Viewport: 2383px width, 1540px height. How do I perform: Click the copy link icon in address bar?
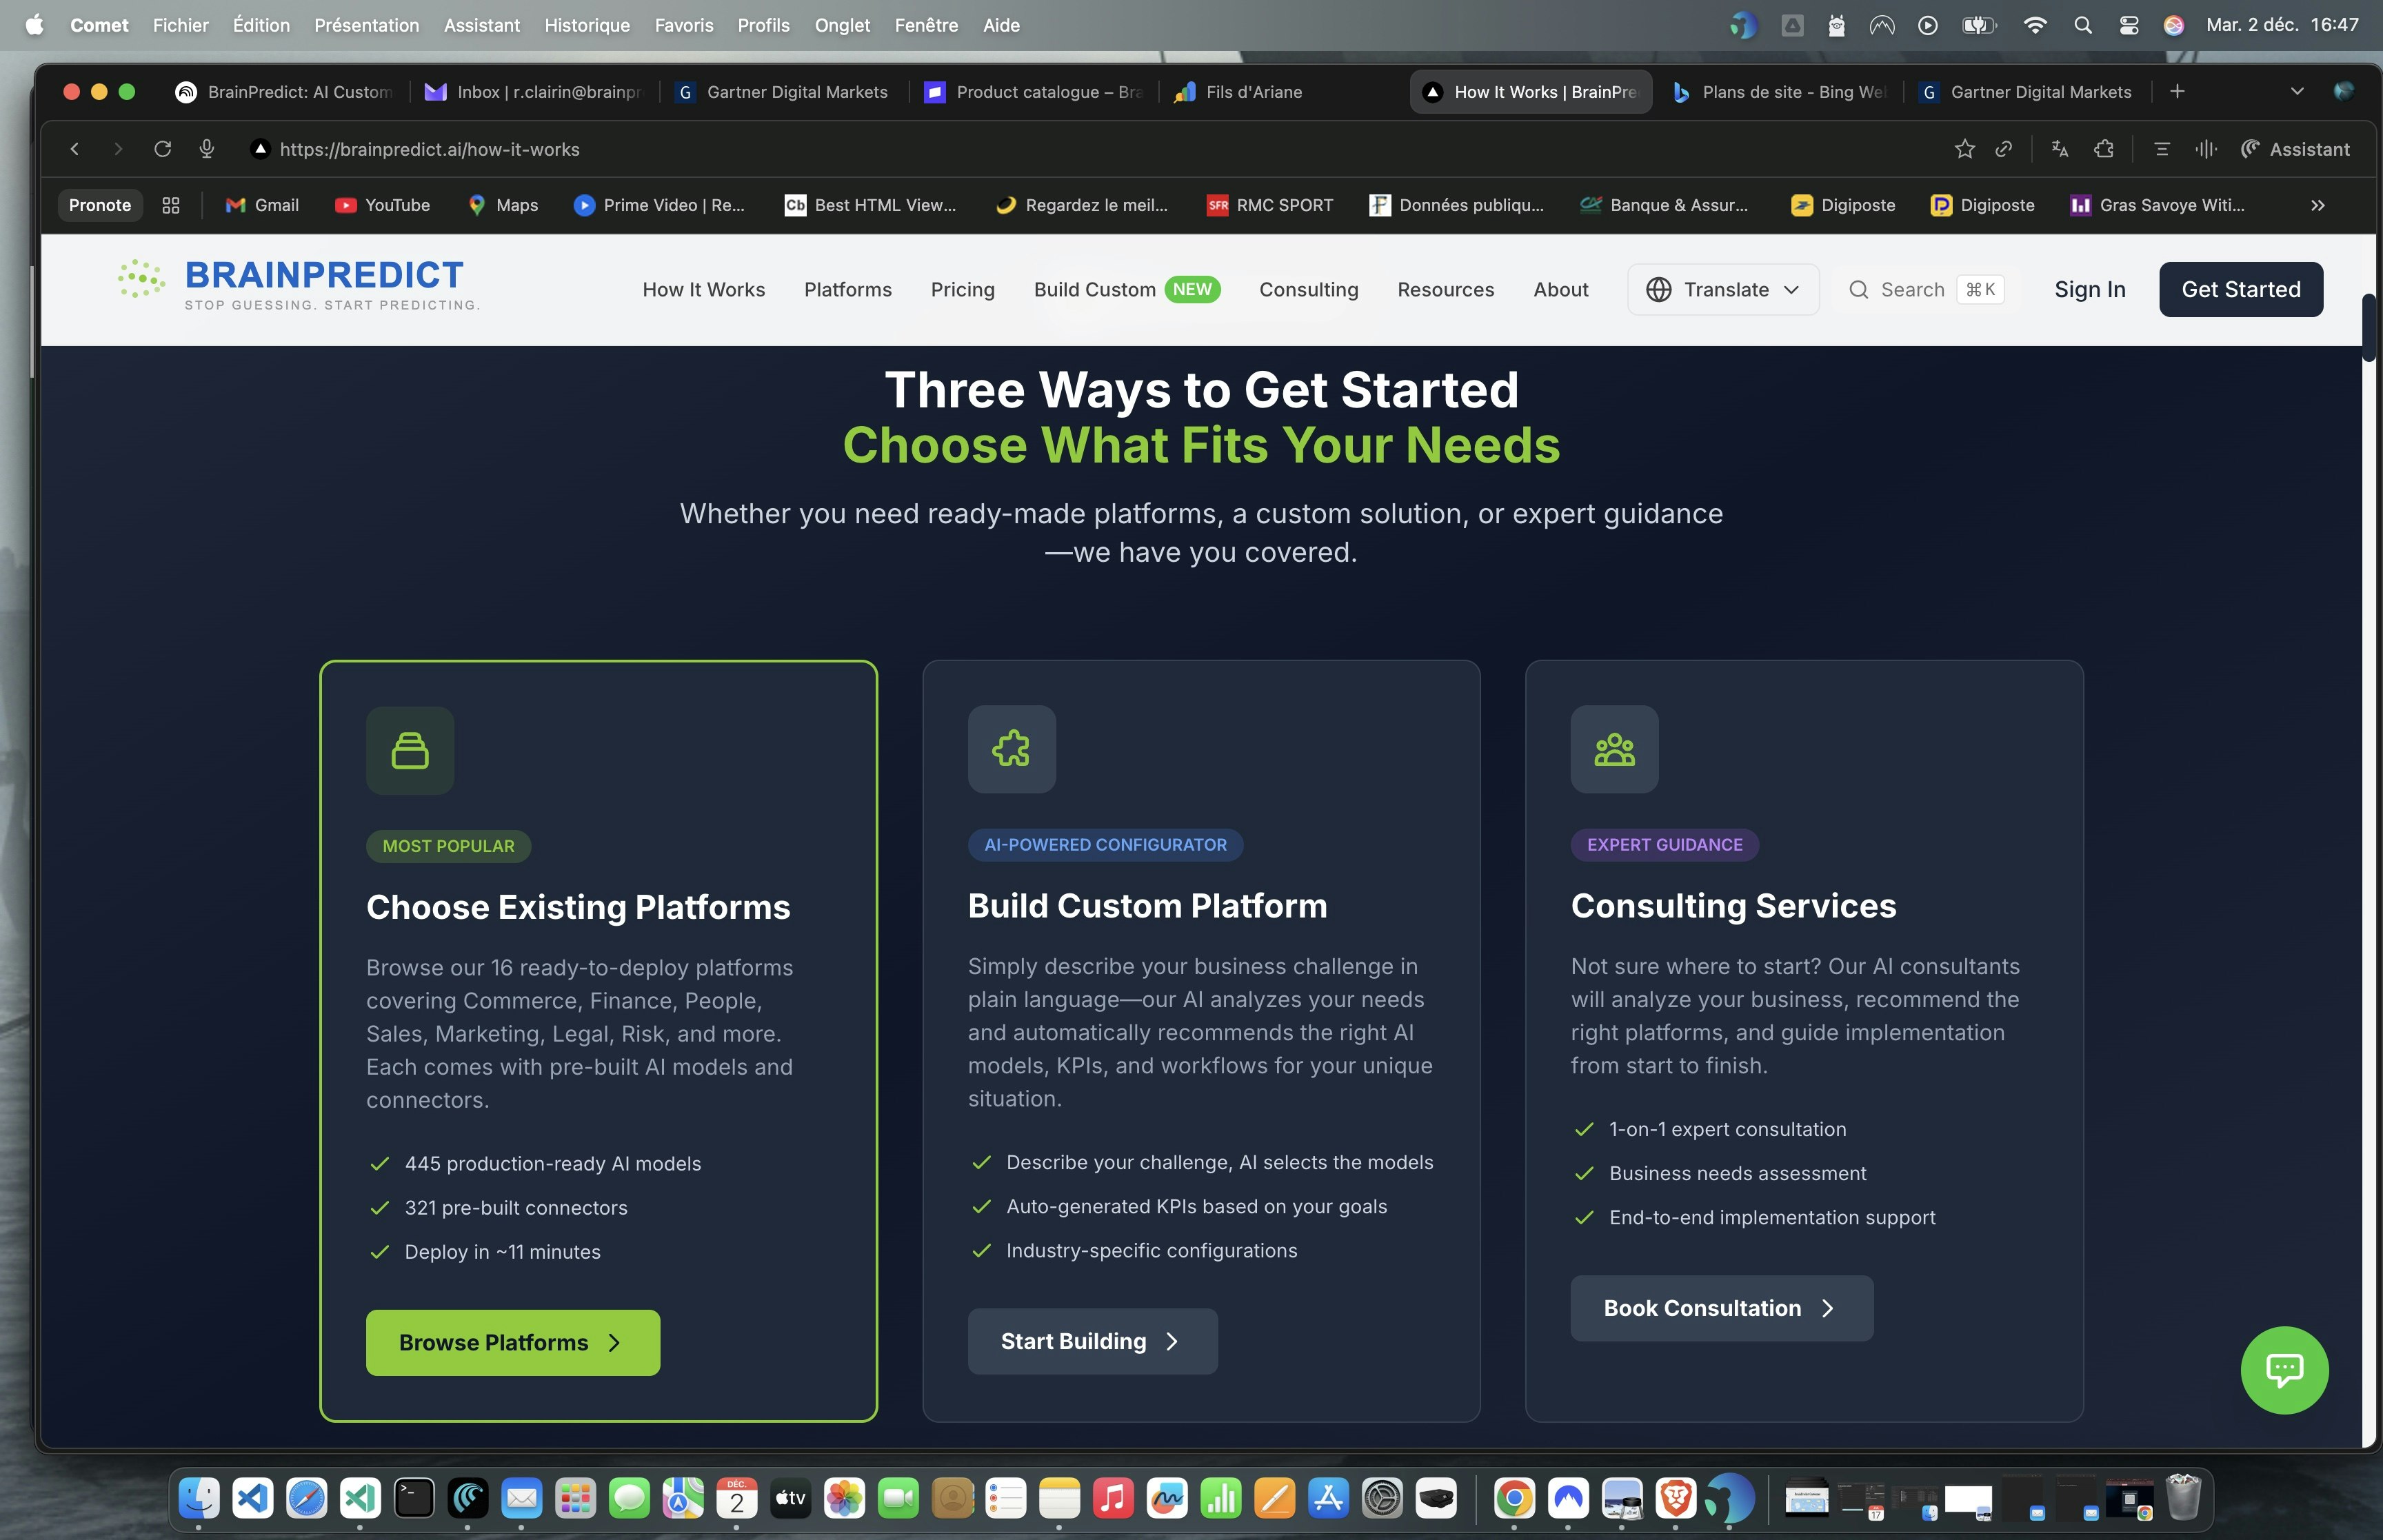pos(2003,149)
